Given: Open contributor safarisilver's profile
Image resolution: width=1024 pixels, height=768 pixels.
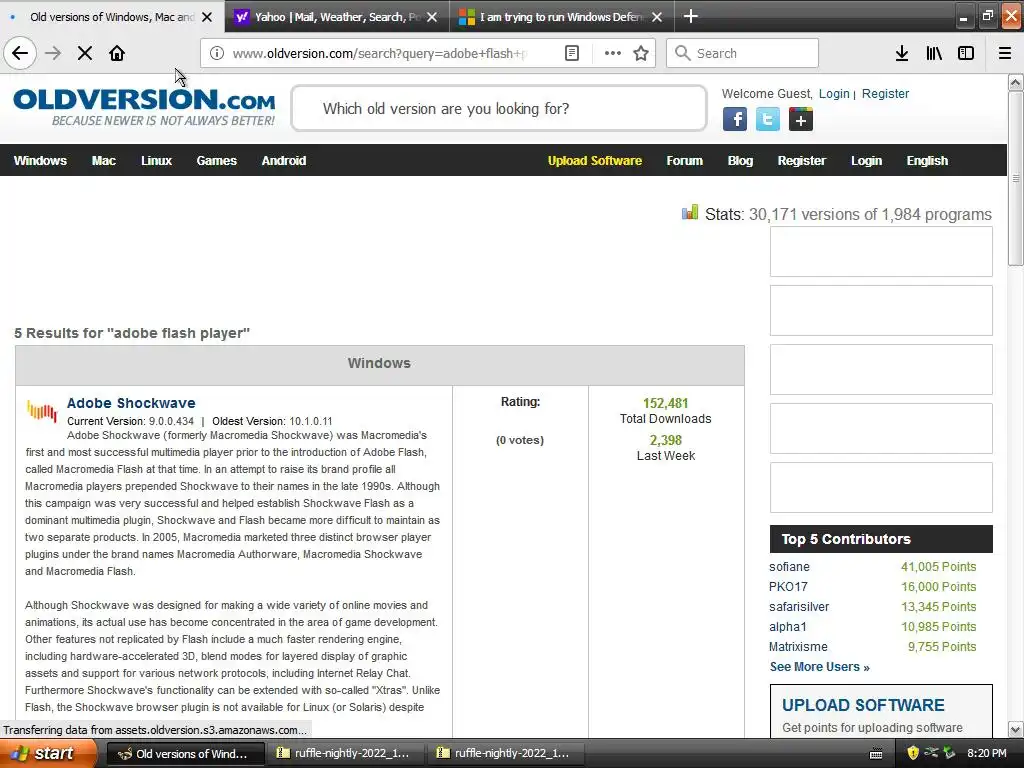Looking at the screenshot, I should tap(799, 607).
